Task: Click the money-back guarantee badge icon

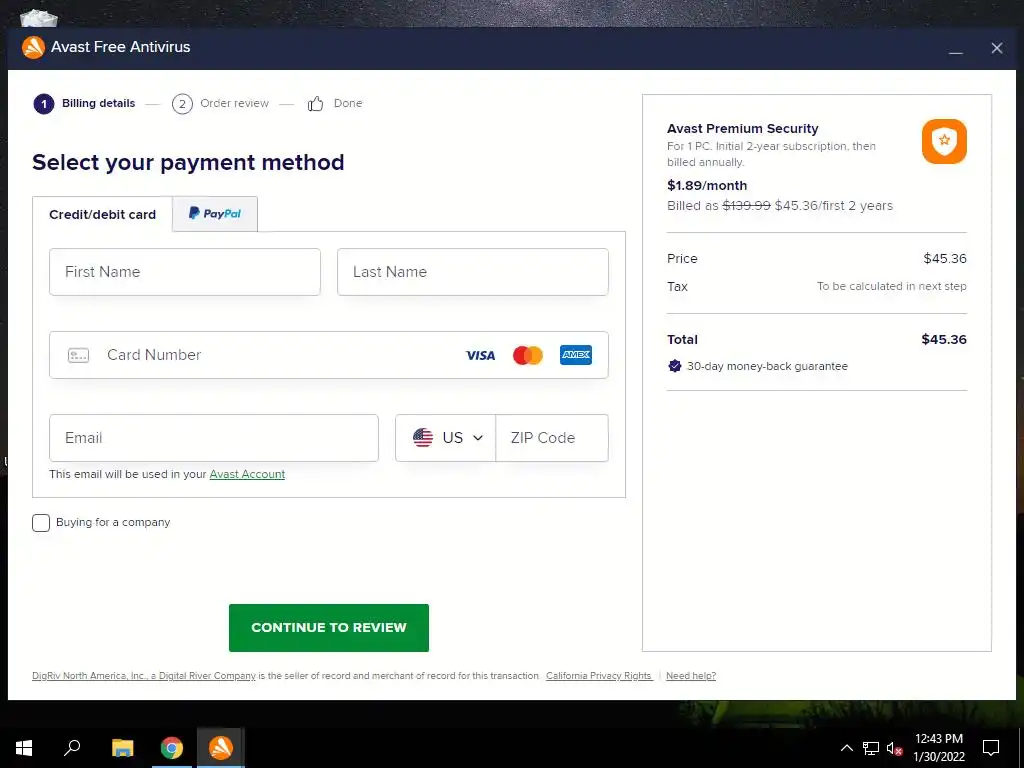Action: point(675,366)
